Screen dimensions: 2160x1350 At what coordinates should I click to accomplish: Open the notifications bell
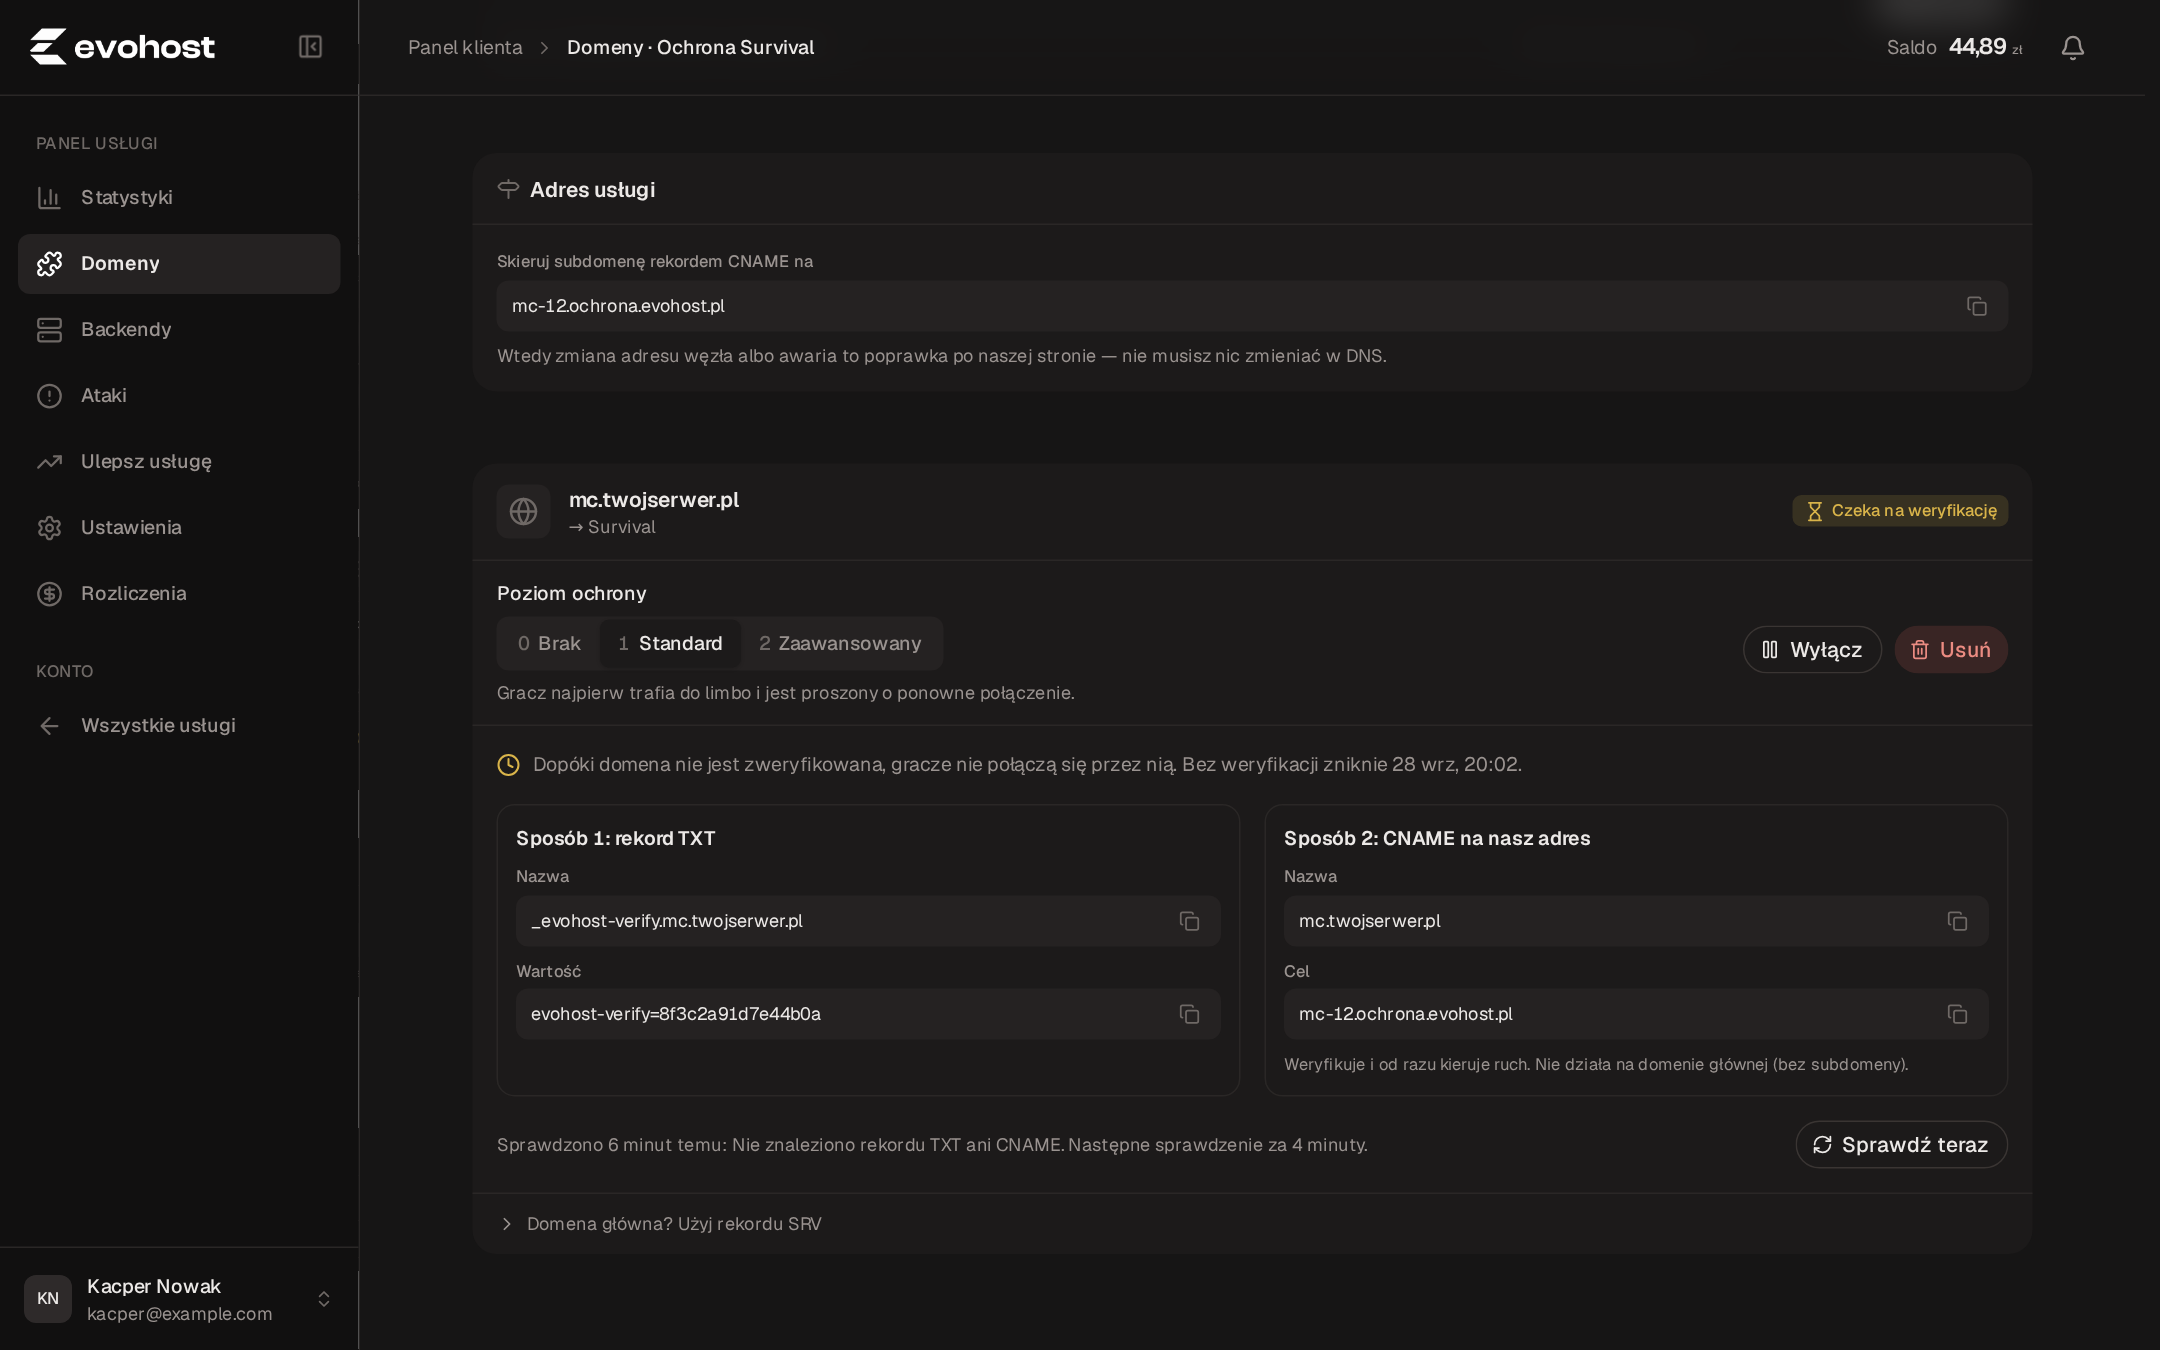click(2072, 47)
